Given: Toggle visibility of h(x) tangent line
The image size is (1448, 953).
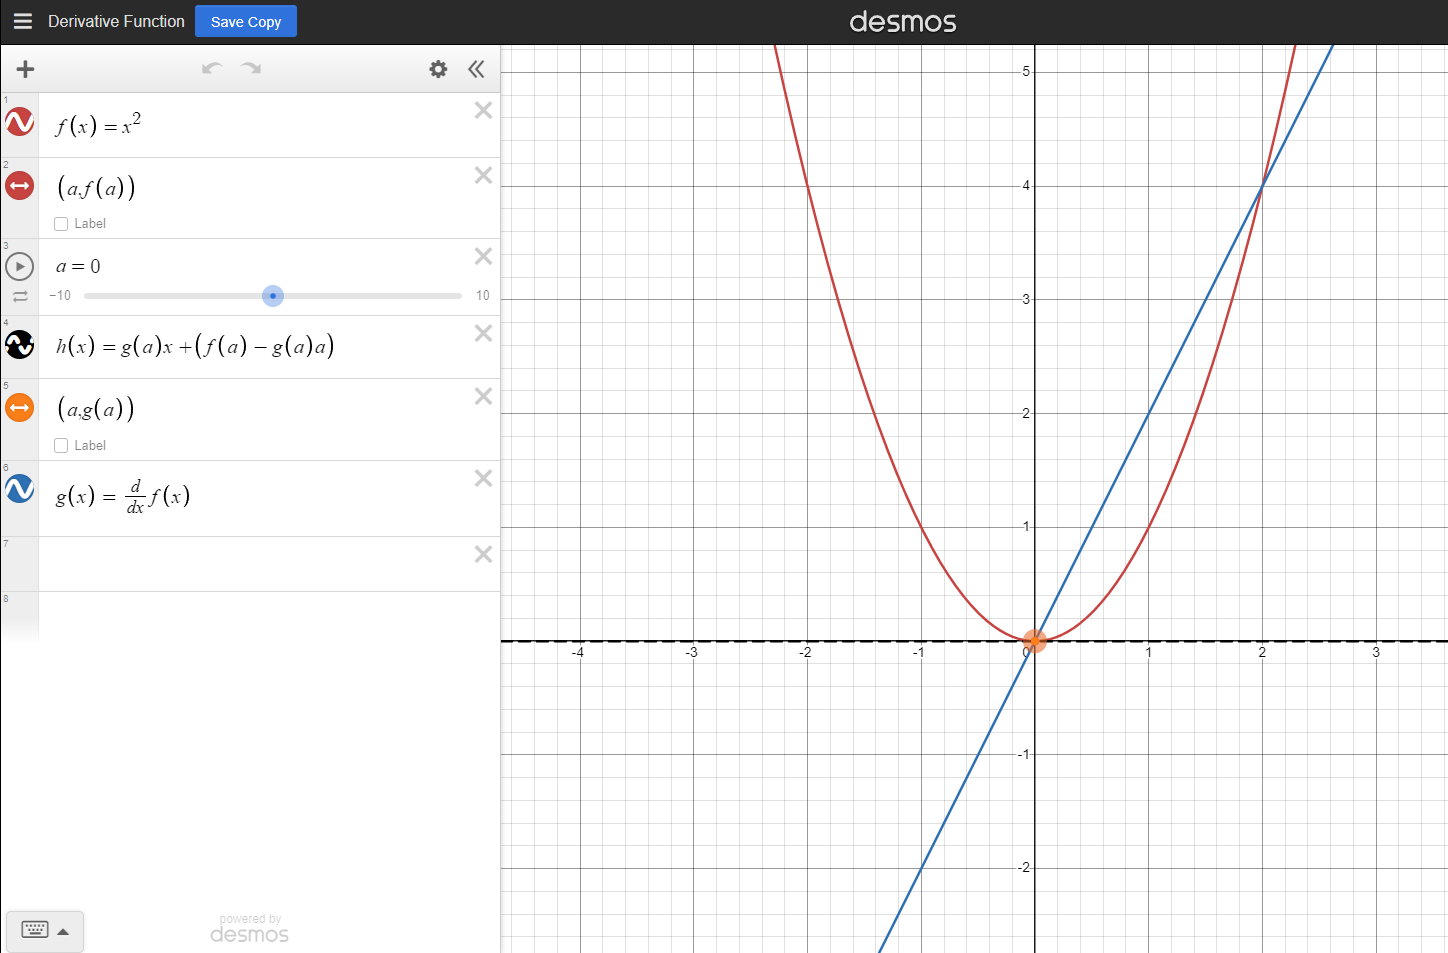Looking at the screenshot, I should click(x=20, y=344).
